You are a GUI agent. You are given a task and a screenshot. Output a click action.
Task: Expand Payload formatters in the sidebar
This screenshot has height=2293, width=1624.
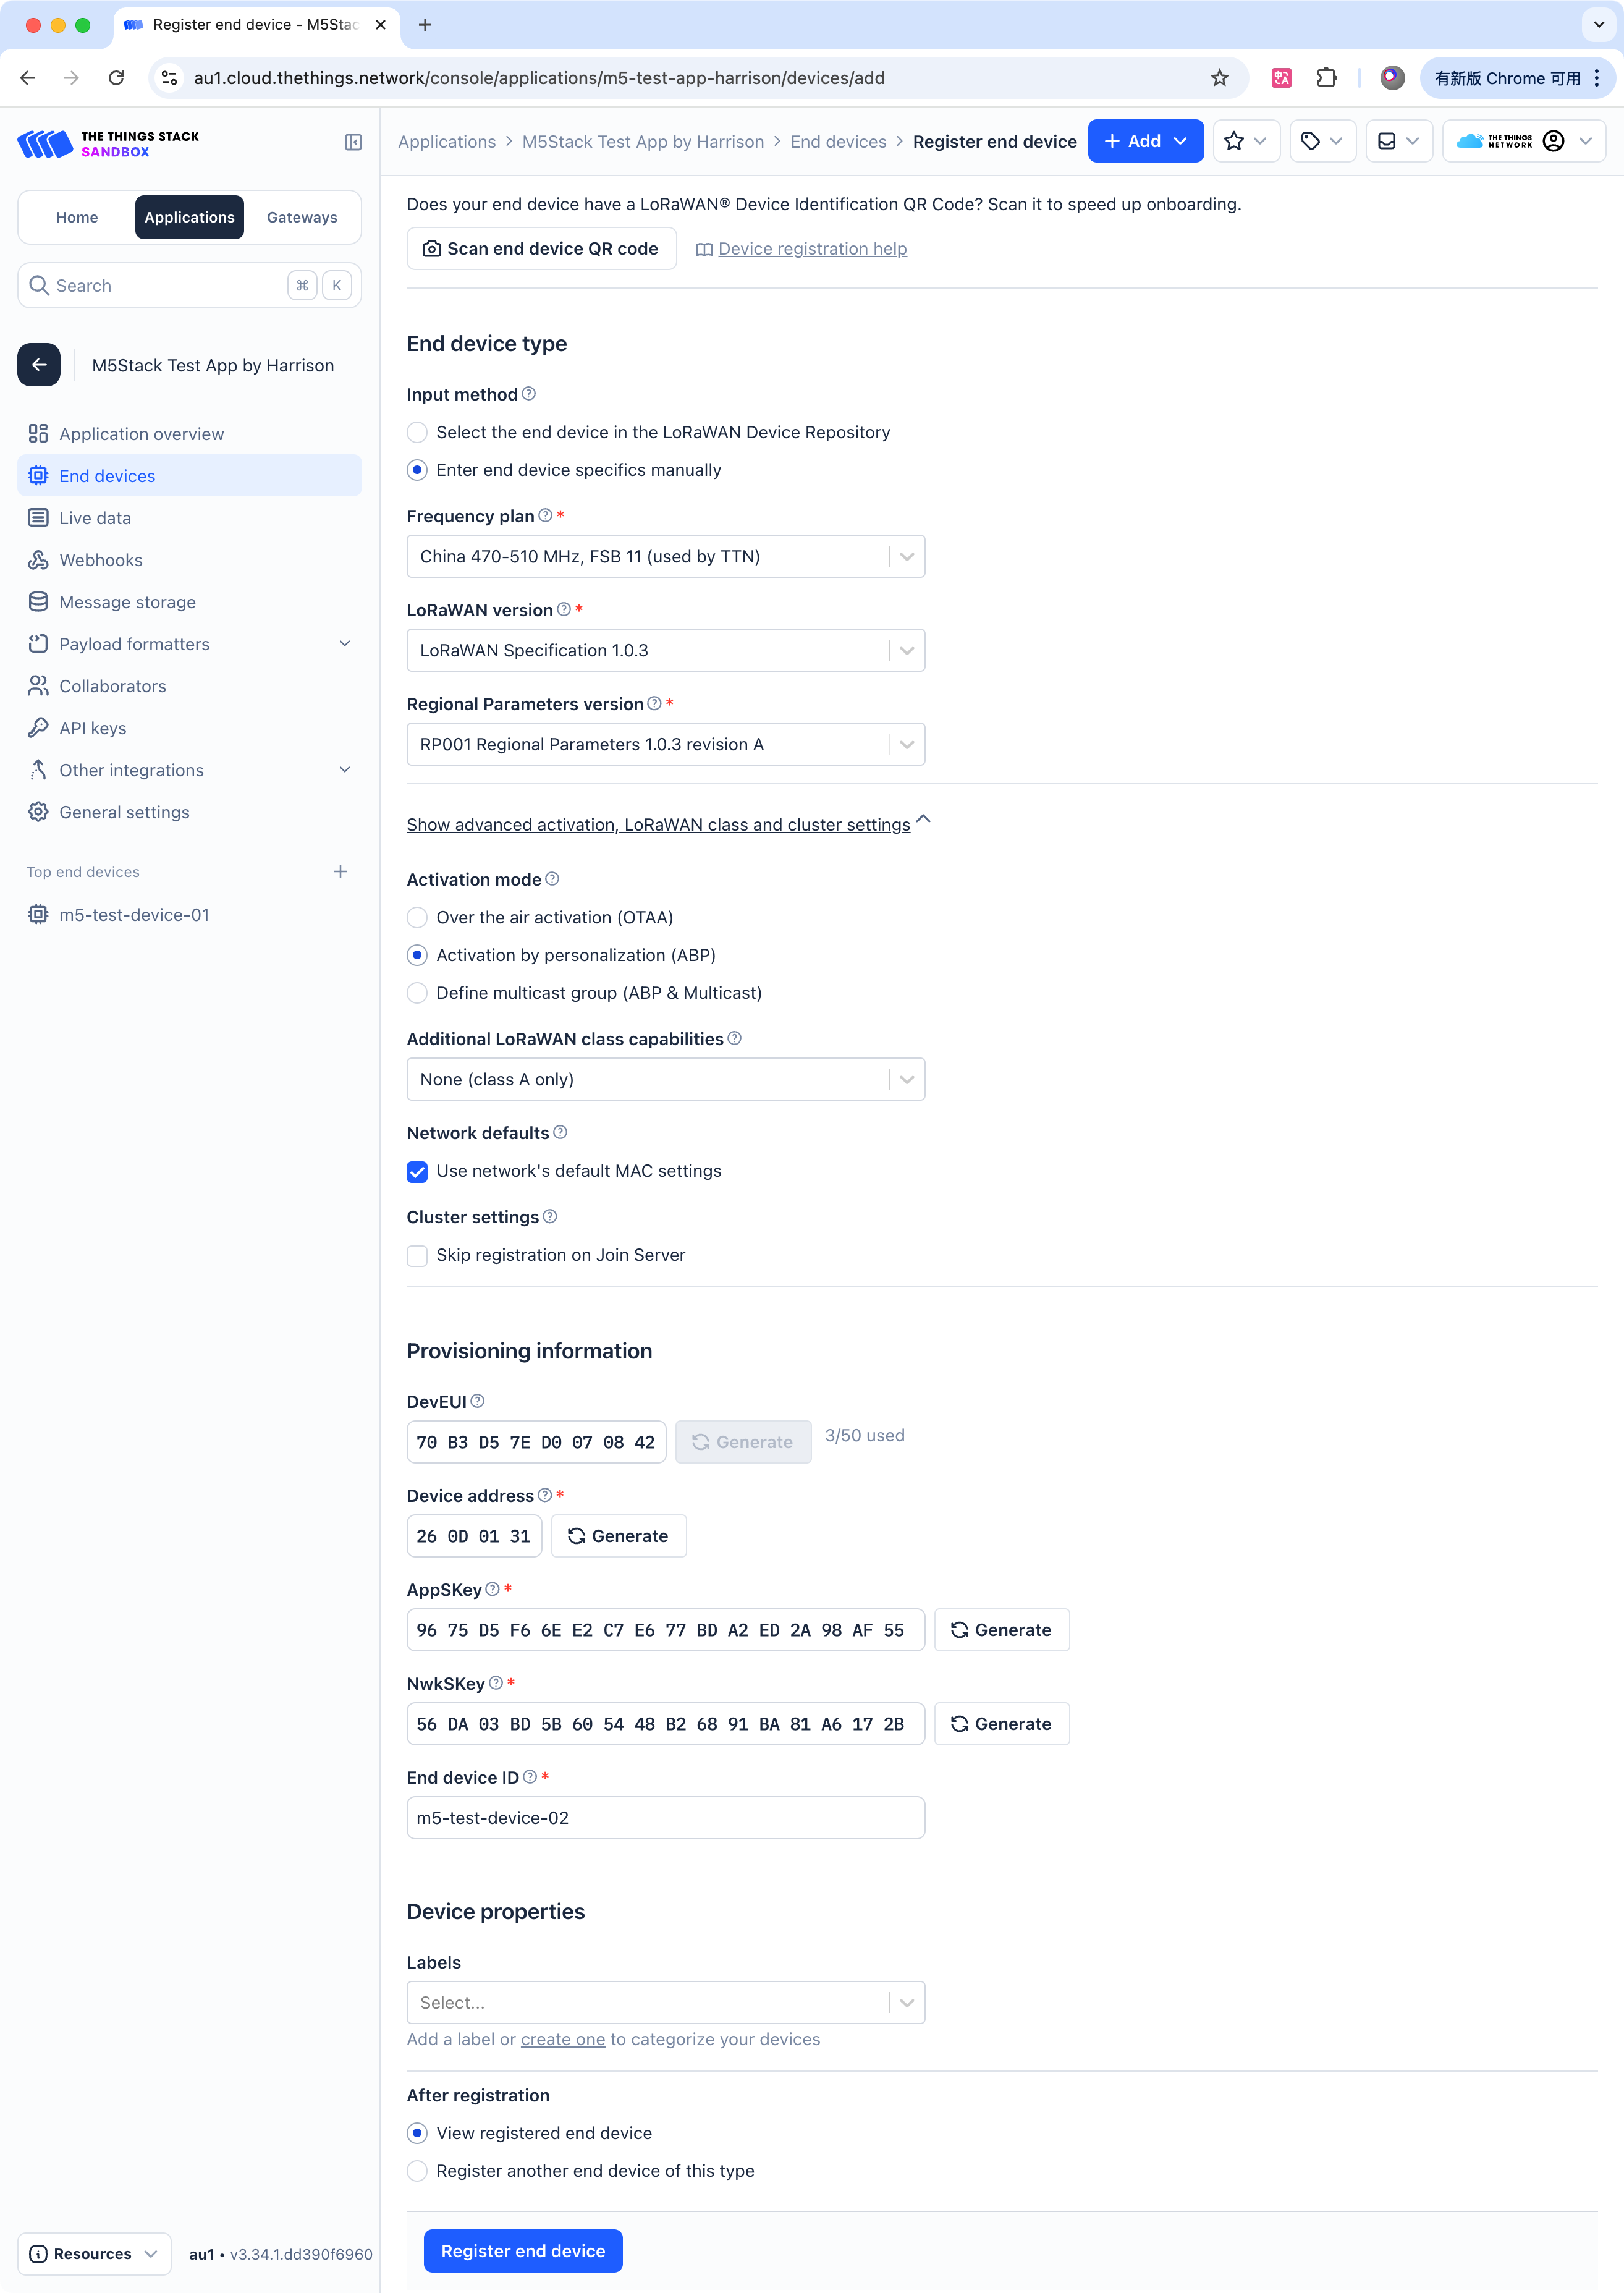[x=190, y=645]
